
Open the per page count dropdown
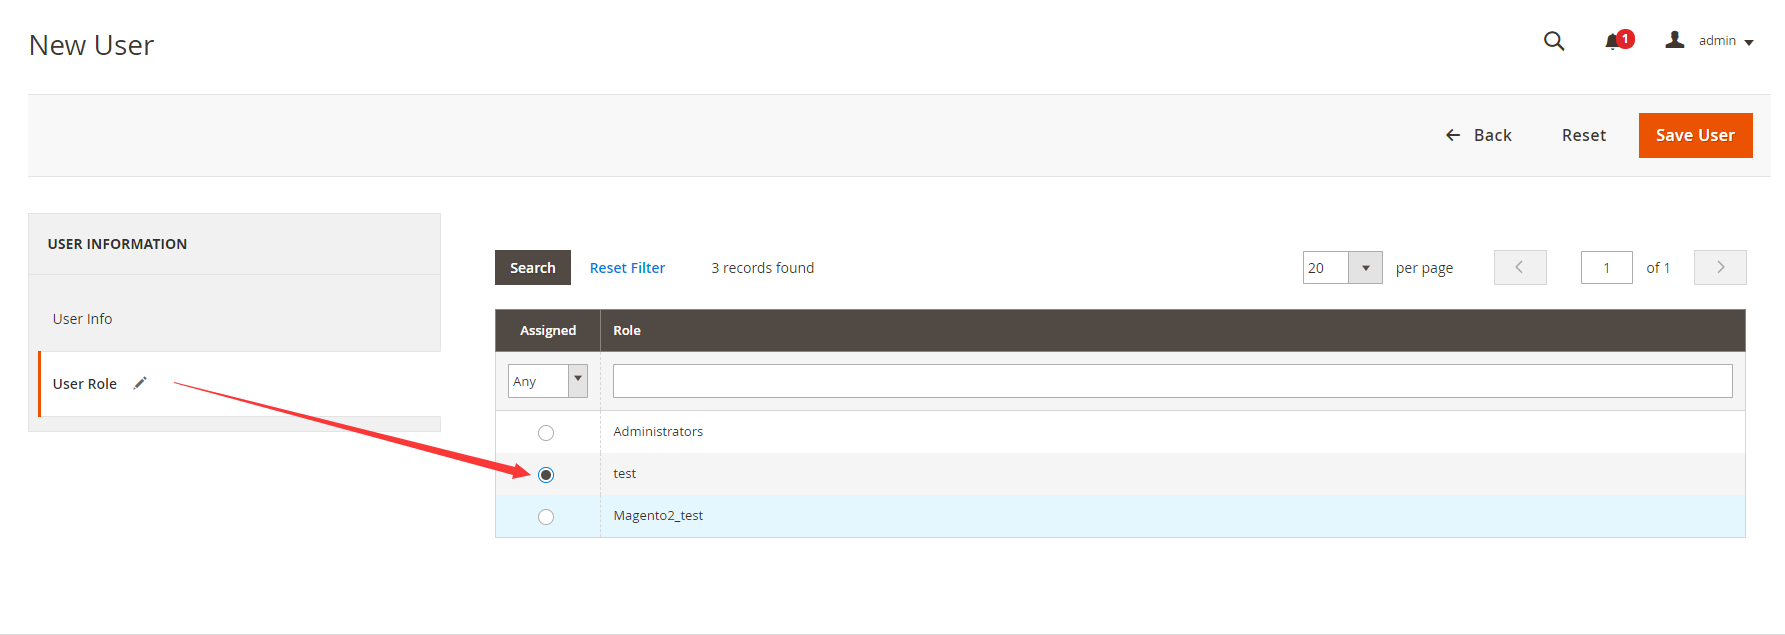pyautogui.click(x=1365, y=268)
